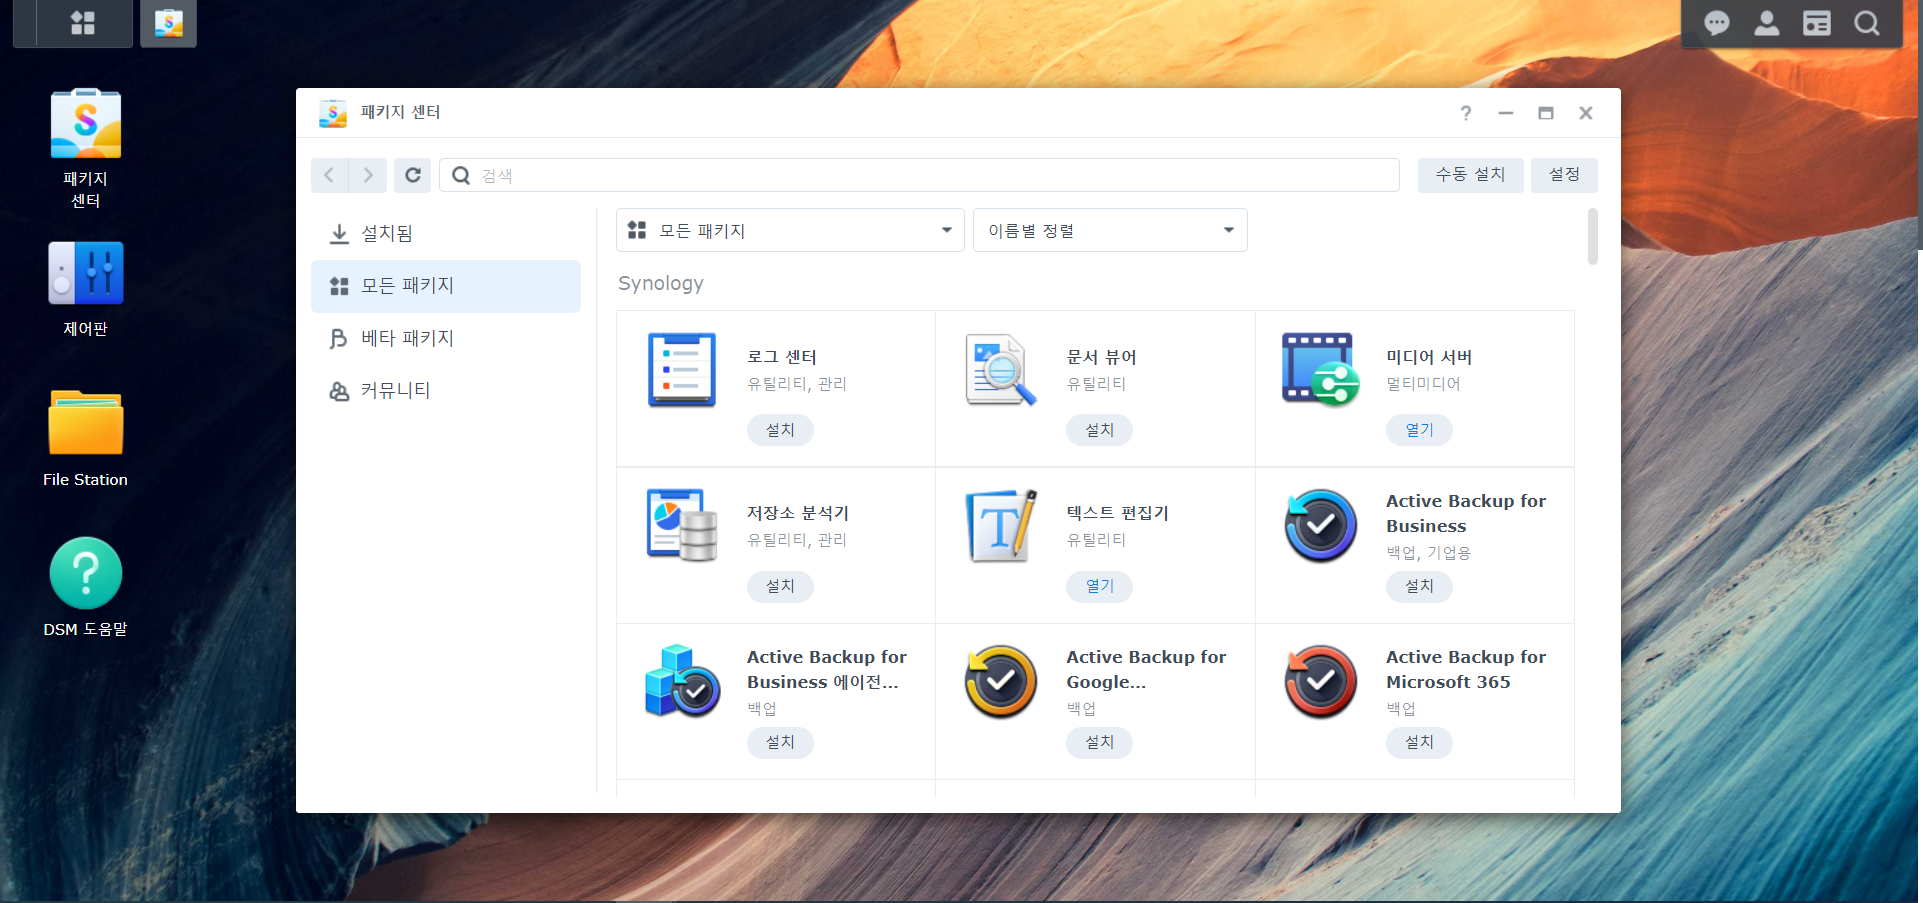Click the Package Center window title icon
1923x903 pixels.
pos(332,113)
